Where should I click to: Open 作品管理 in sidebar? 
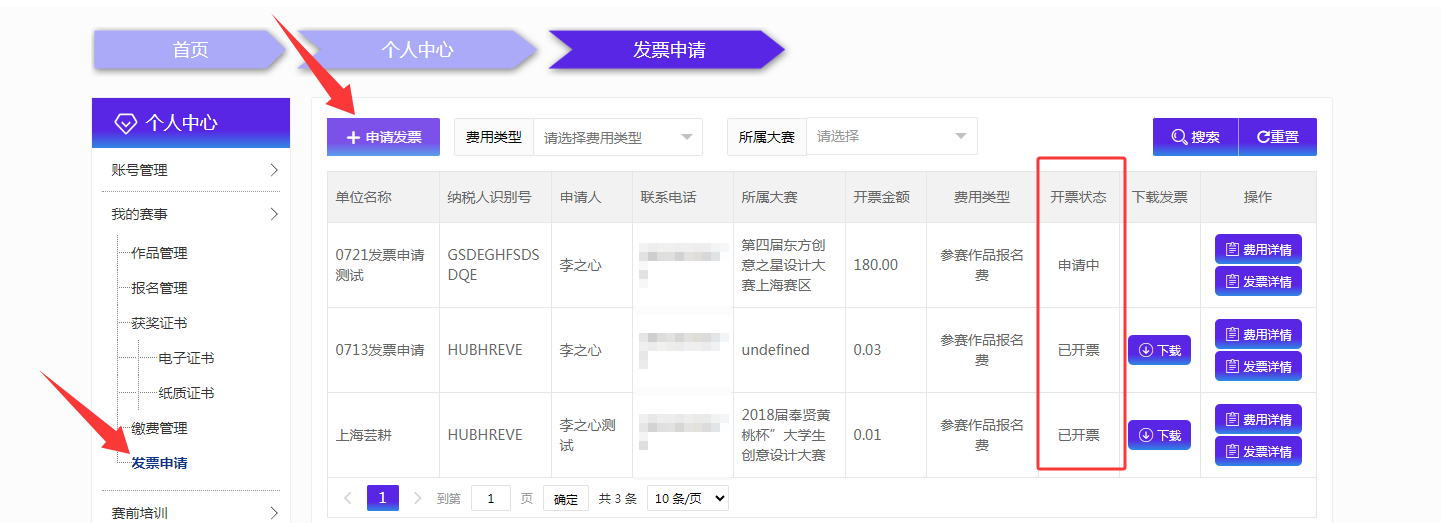click(159, 253)
